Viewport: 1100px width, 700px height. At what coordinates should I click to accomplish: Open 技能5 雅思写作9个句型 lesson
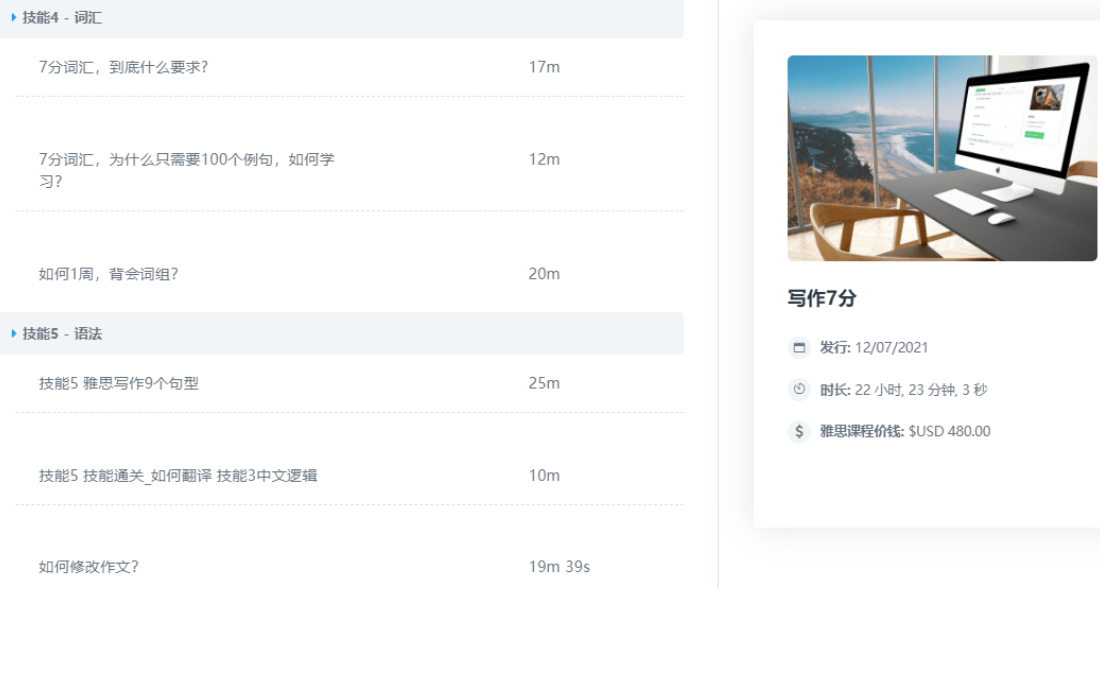pyautogui.click(x=119, y=383)
